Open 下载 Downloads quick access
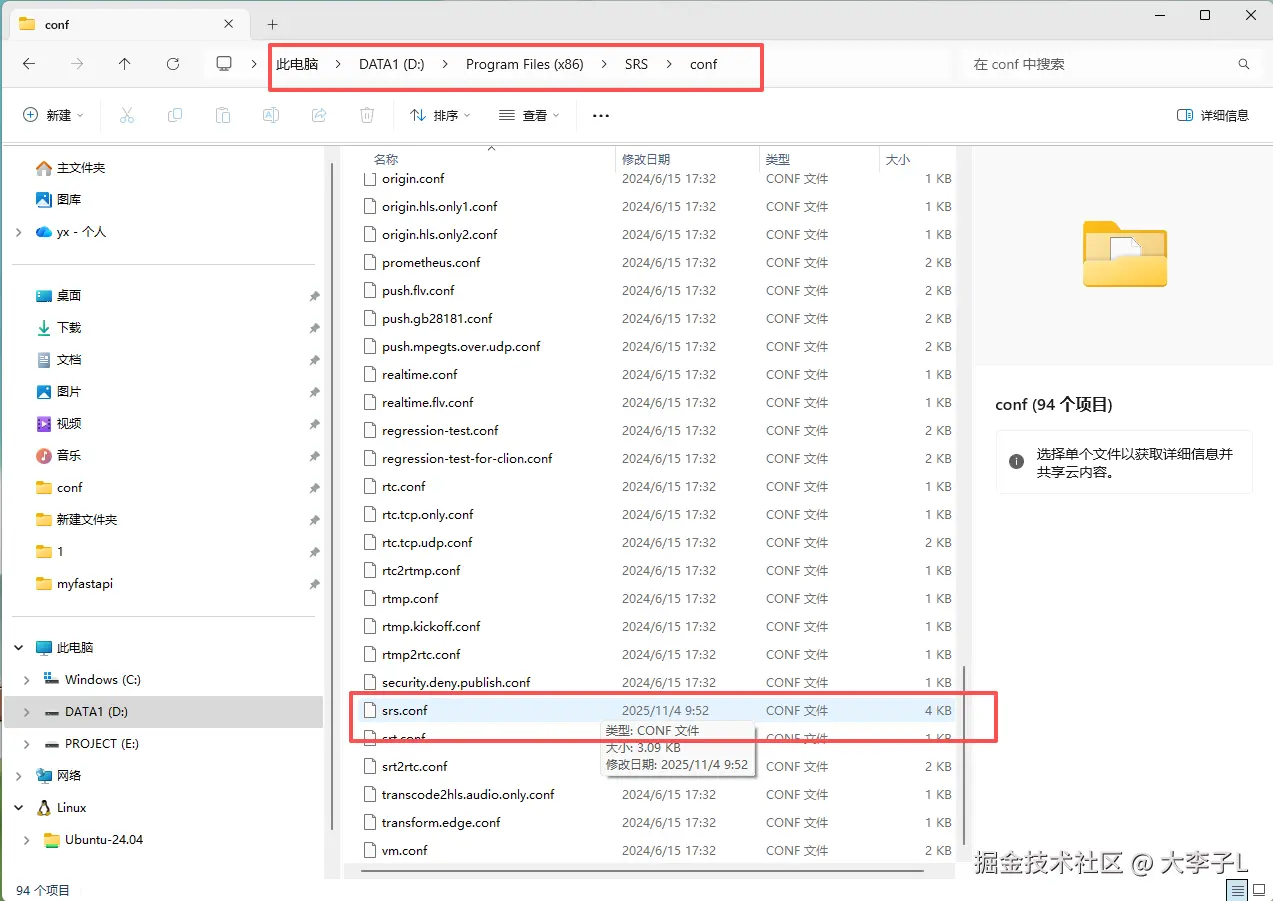1273x901 pixels. click(x=59, y=328)
